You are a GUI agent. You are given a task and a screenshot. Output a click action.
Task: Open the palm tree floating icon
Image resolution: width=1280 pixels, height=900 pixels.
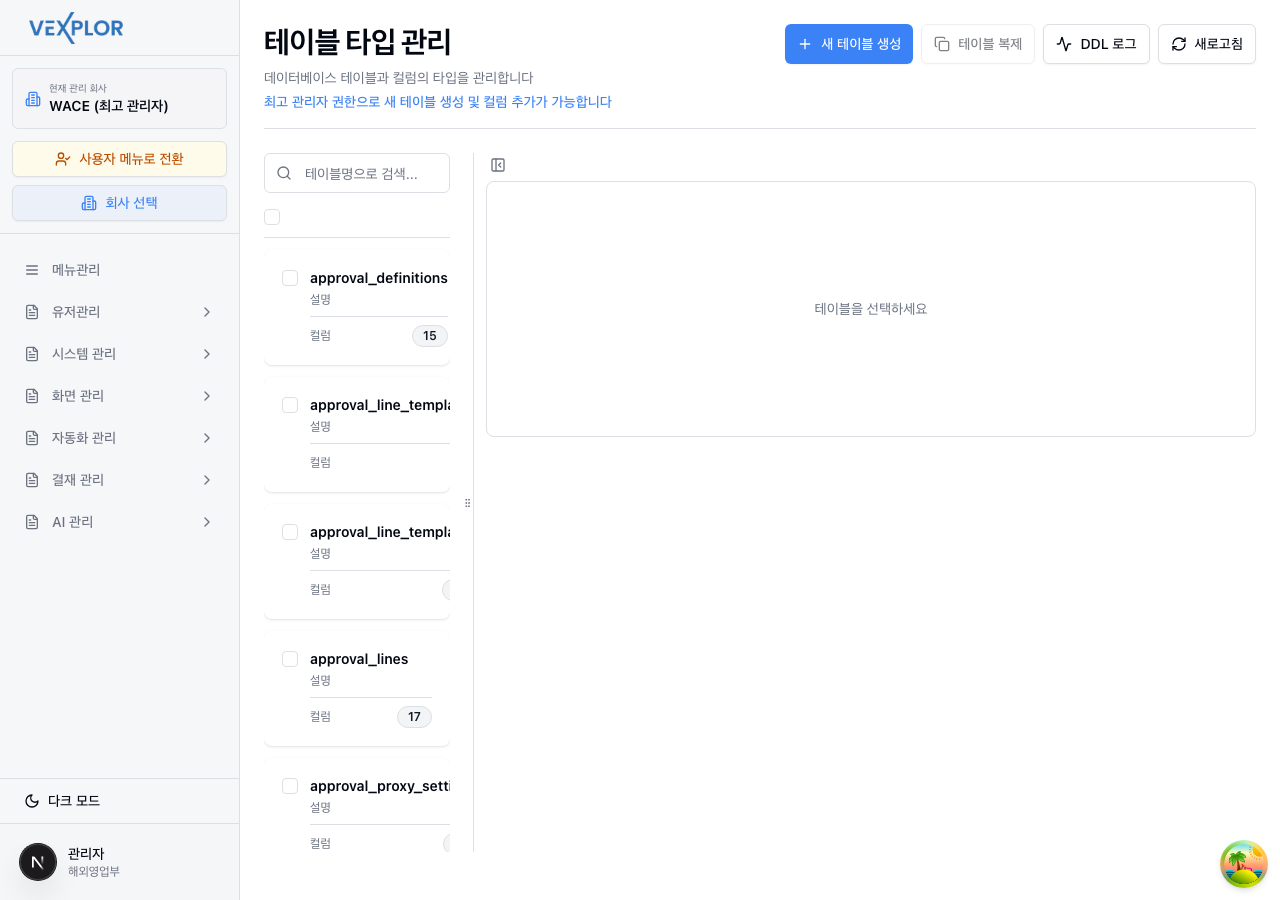(x=1244, y=864)
